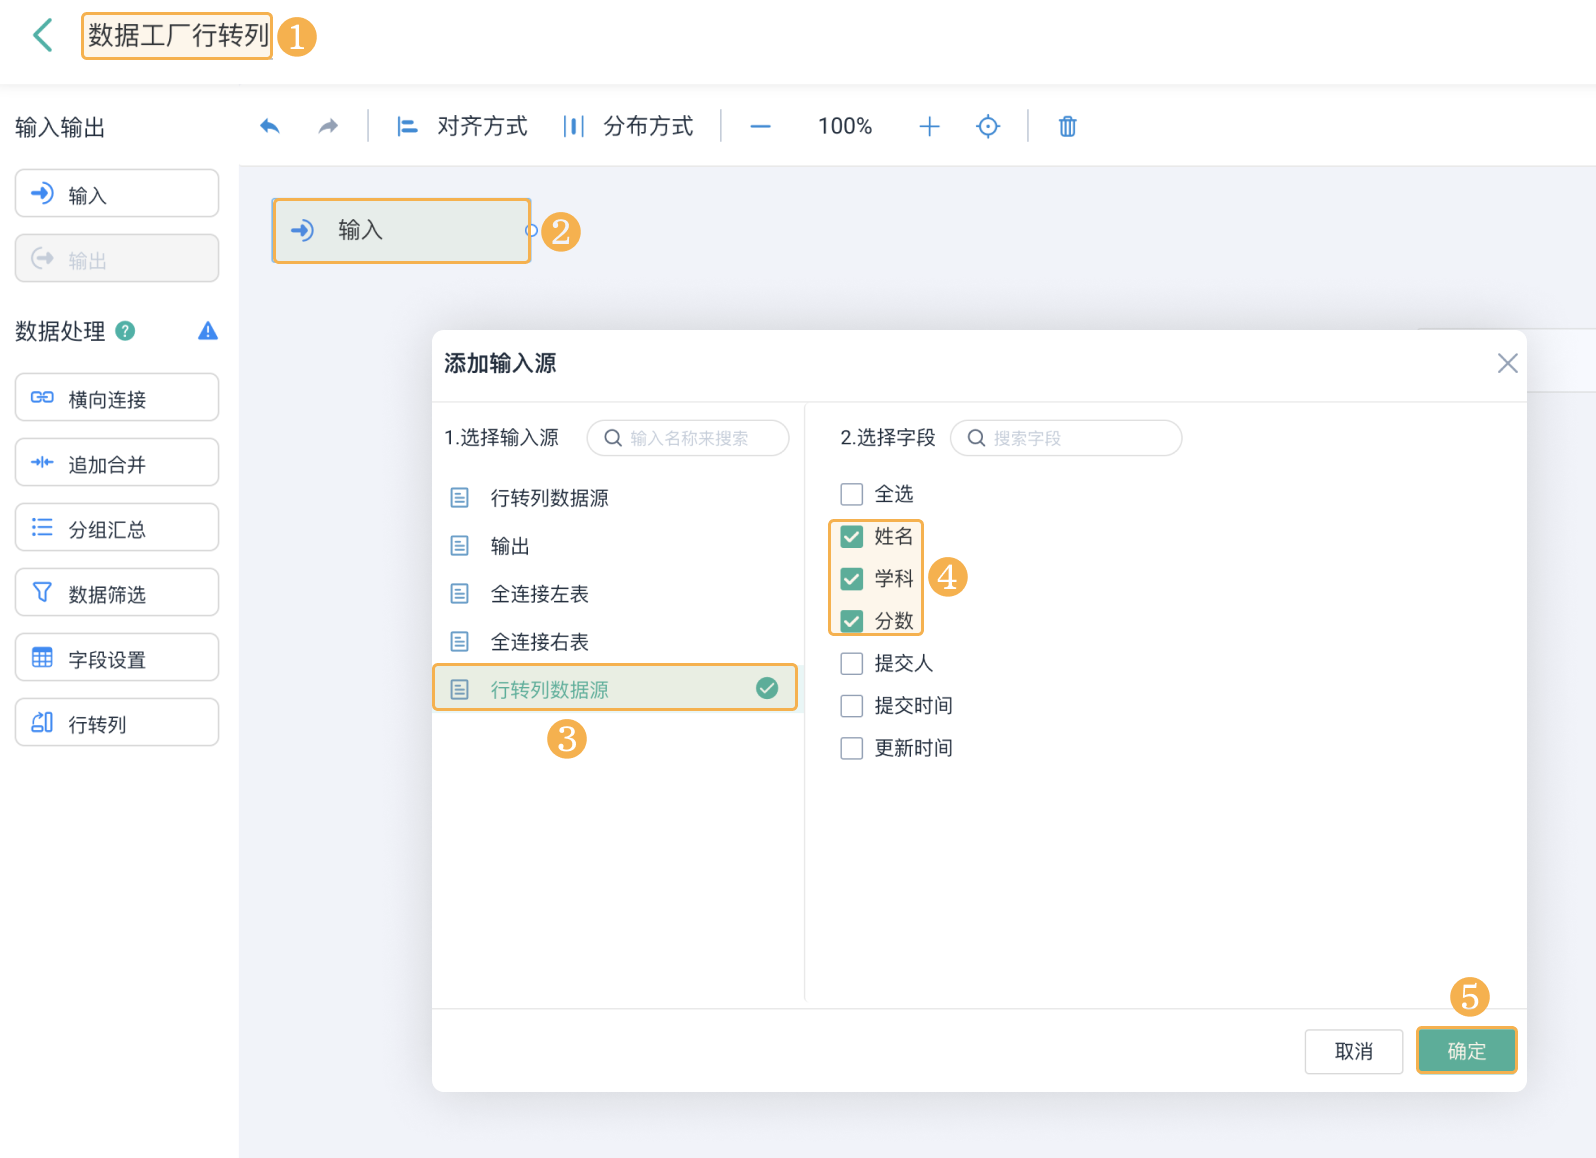Click the 搜索字段 search field
Image resolution: width=1596 pixels, height=1158 pixels.
(x=1066, y=438)
